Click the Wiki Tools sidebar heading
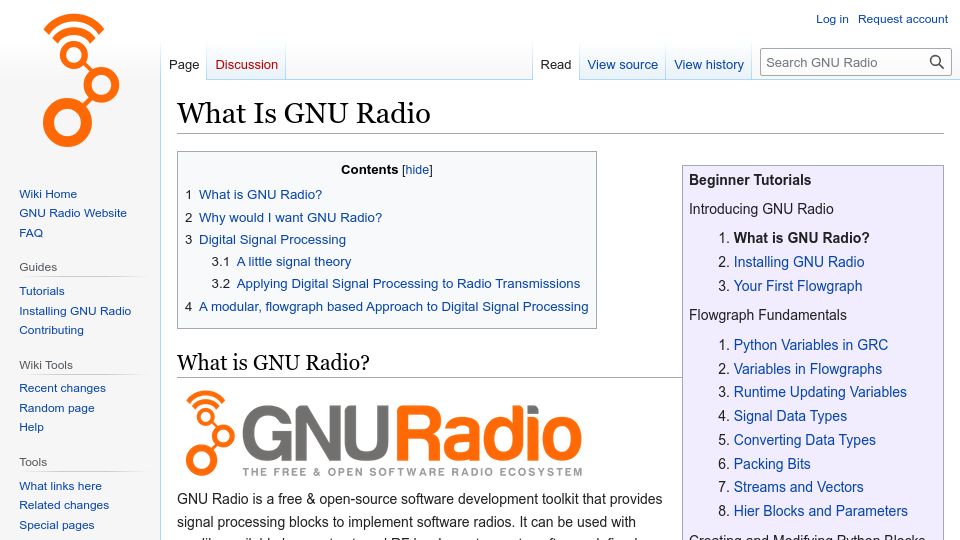The width and height of the screenshot is (960, 540). tap(46, 365)
